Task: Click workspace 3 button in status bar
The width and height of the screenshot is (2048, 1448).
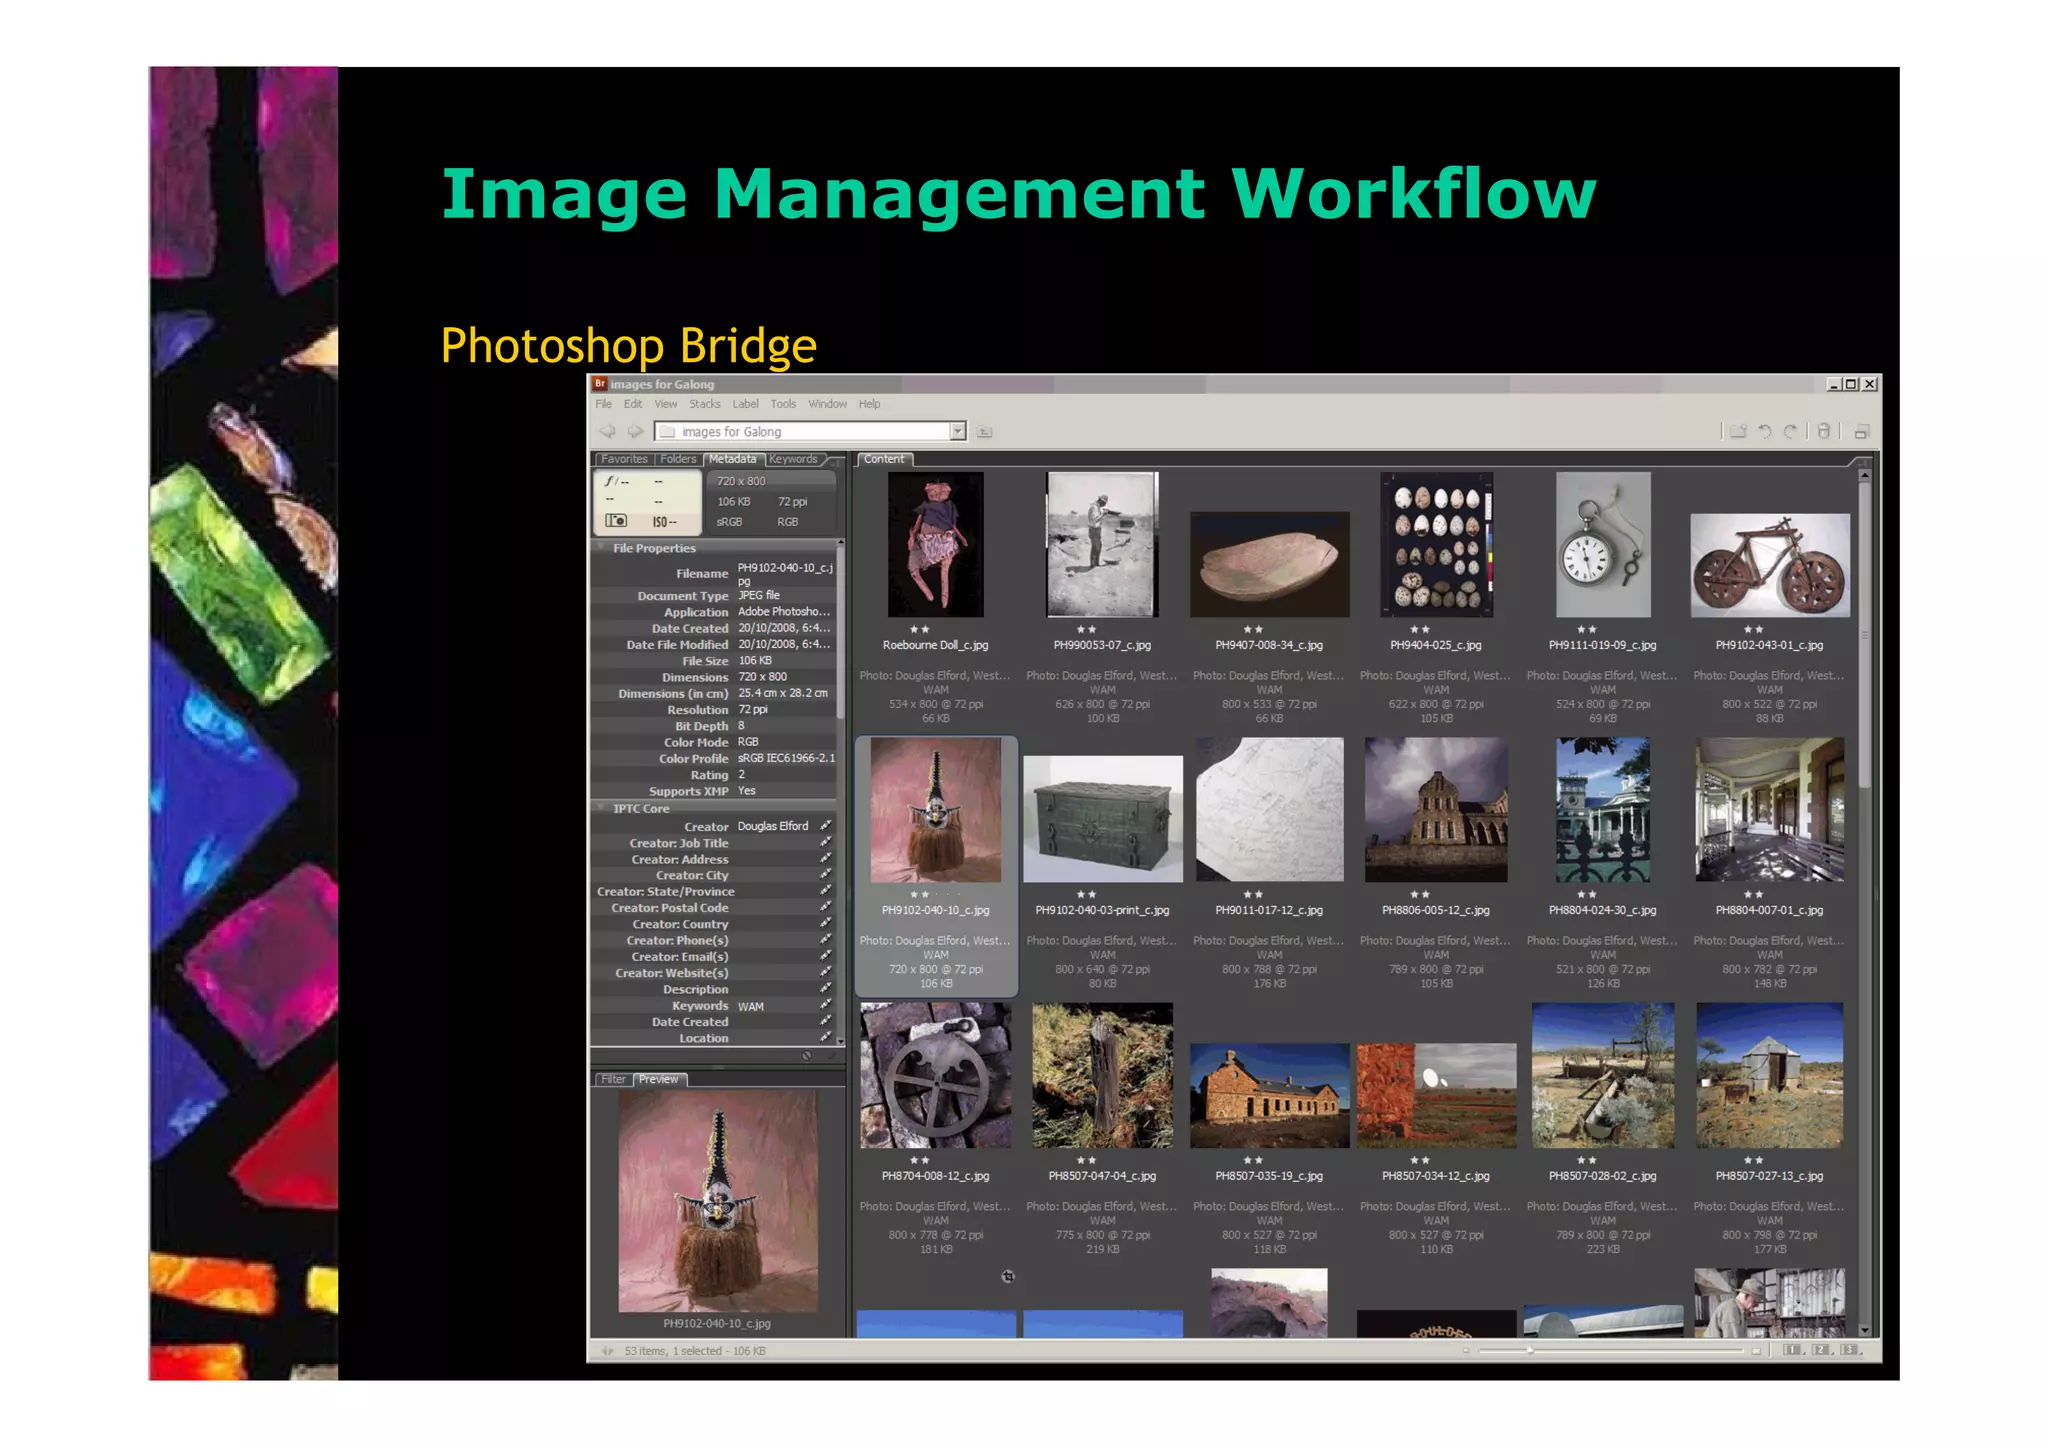Action: pyautogui.click(x=1848, y=1350)
